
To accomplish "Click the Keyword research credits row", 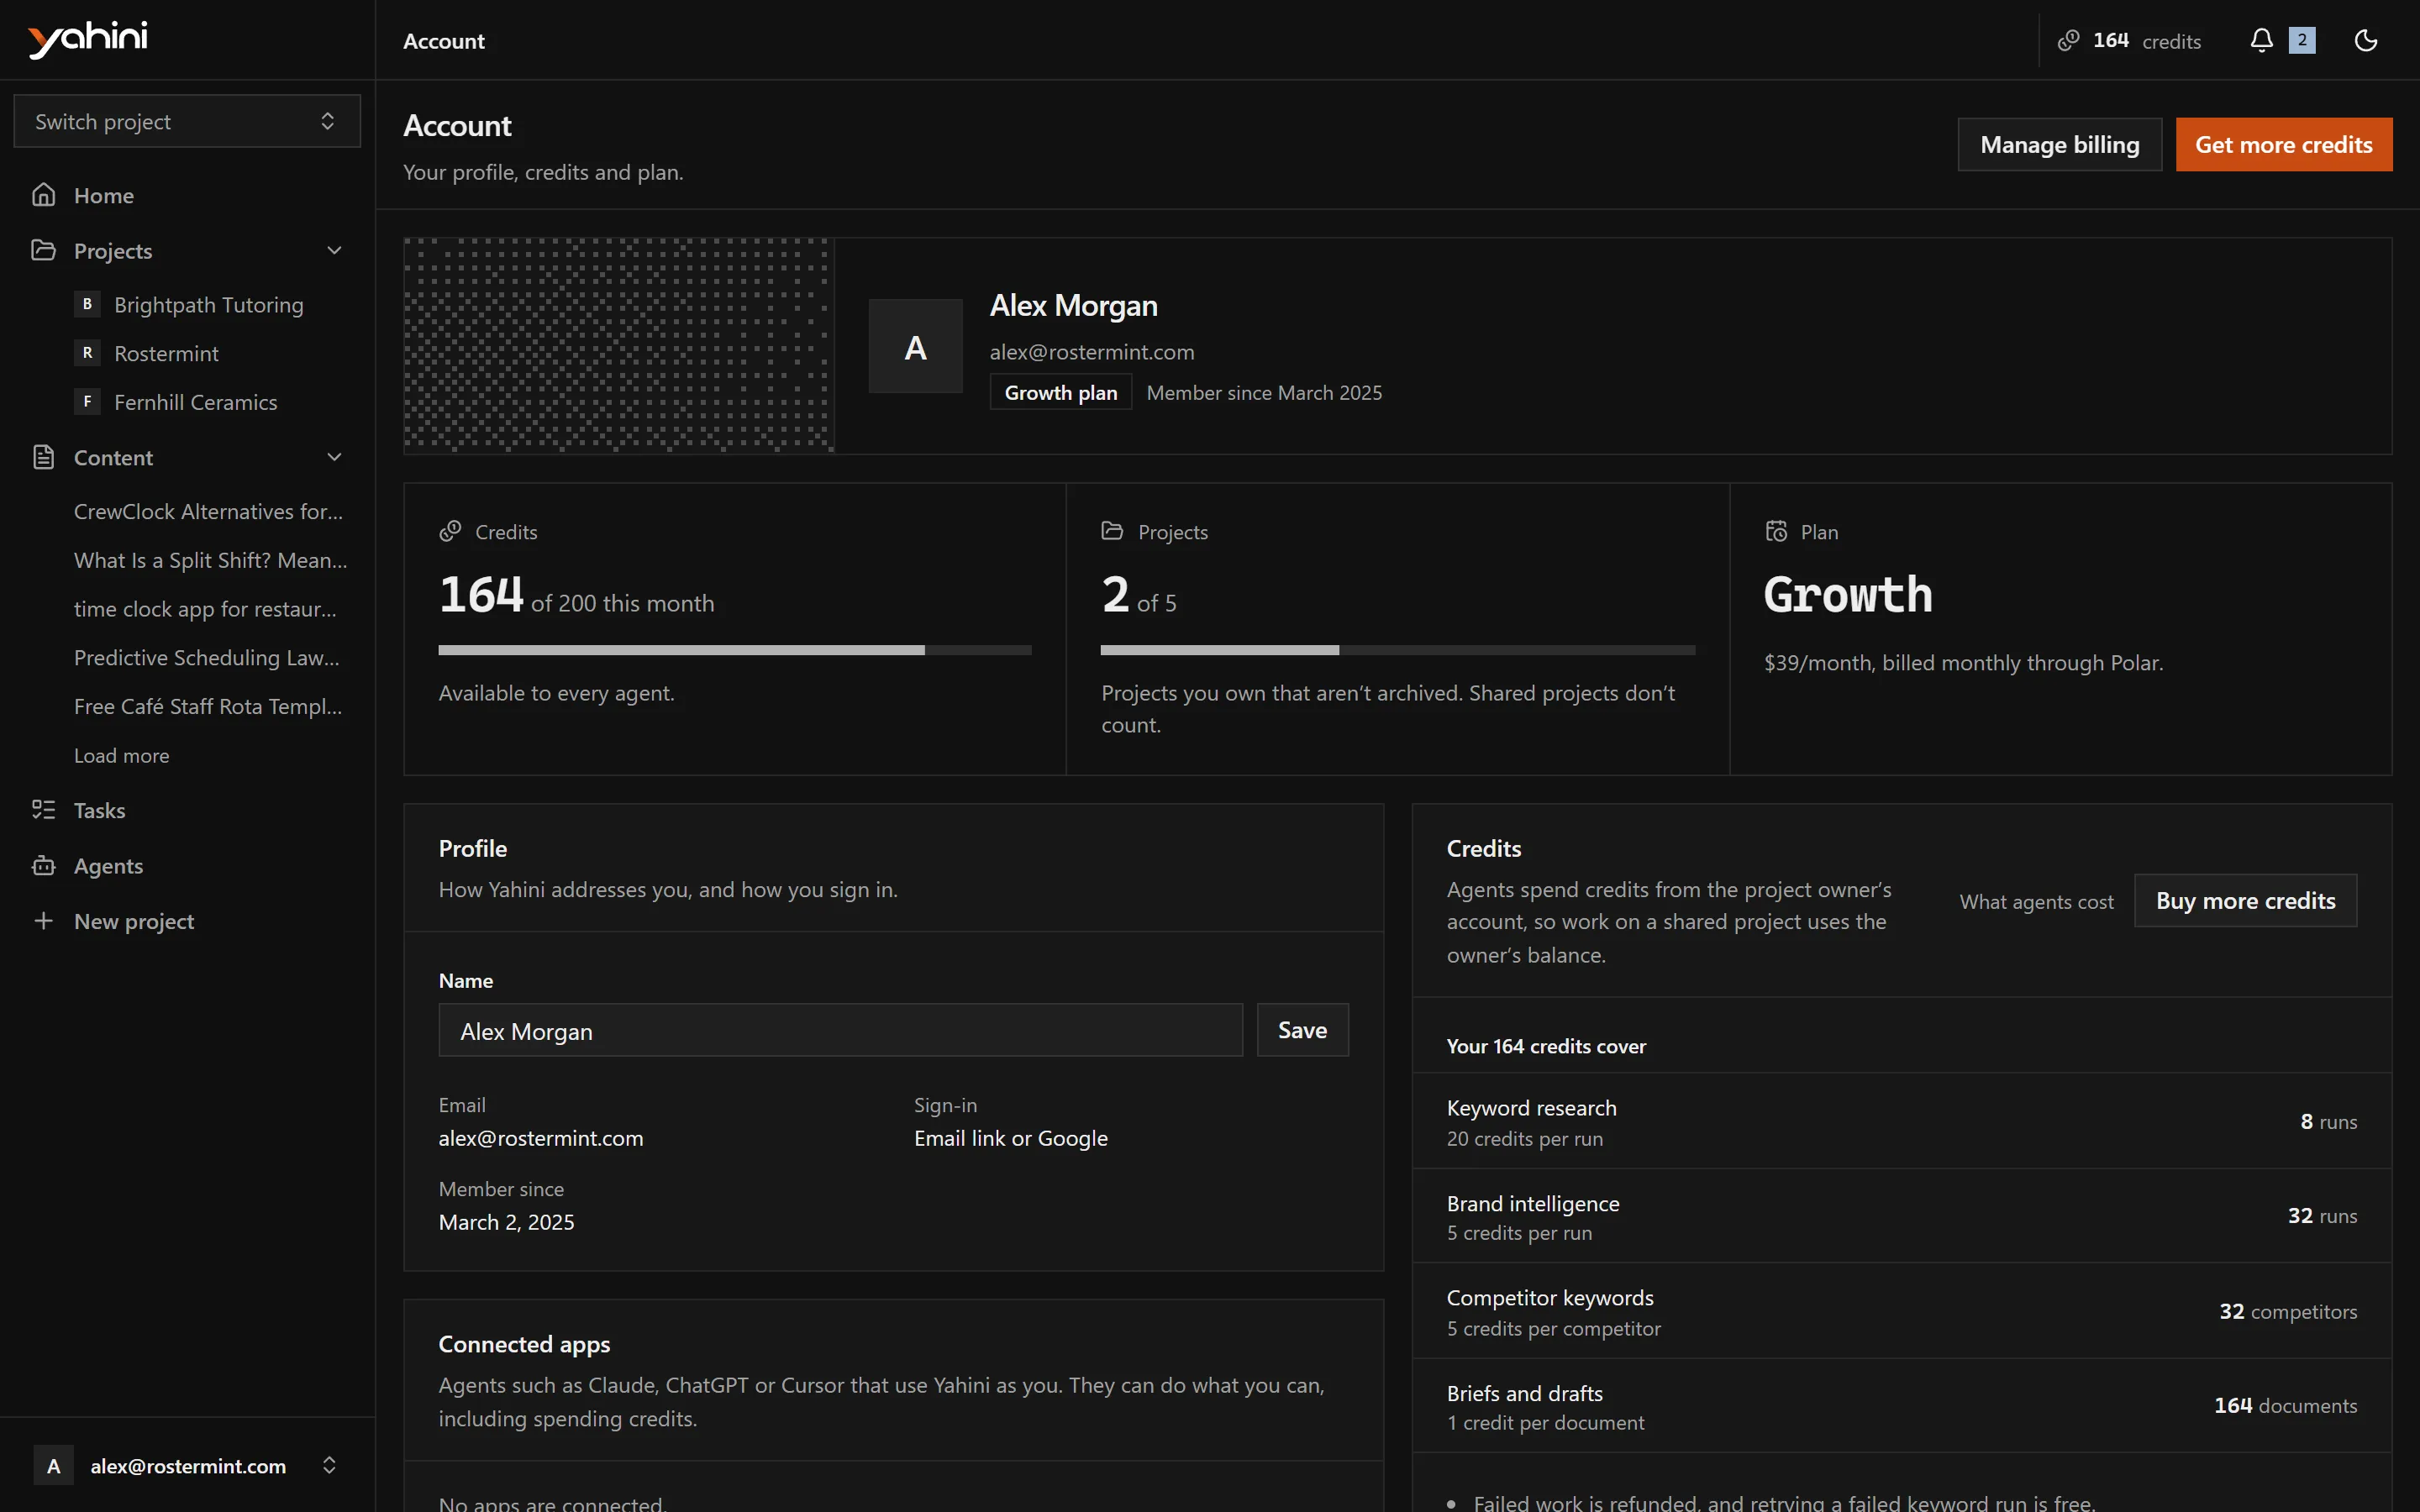I will point(1901,1121).
